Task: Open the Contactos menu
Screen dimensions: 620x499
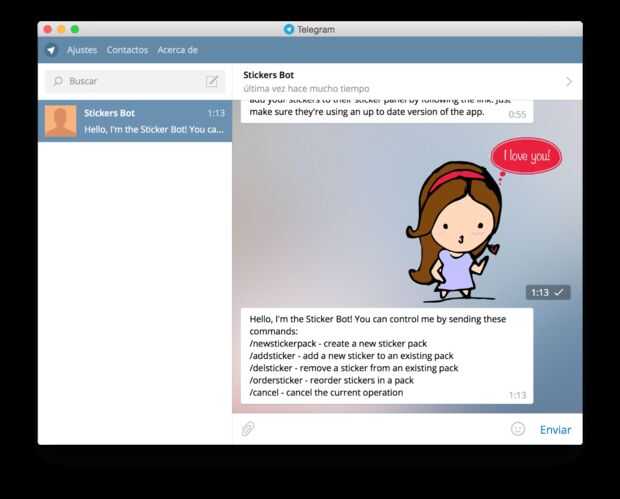Action: (127, 50)
